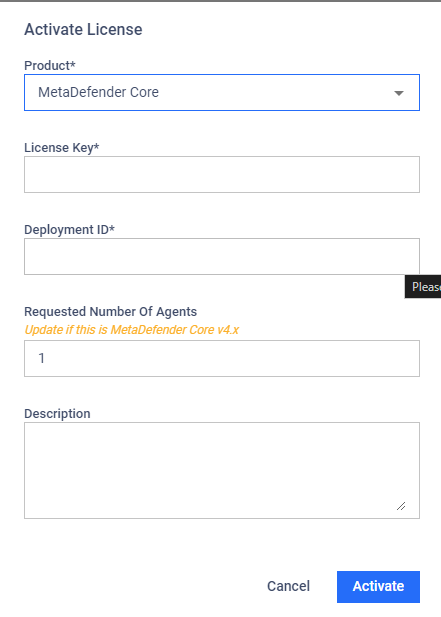The height and width of the screenshot is (617, 441).
Task: Click the Description label
Action: pos(57,414)
